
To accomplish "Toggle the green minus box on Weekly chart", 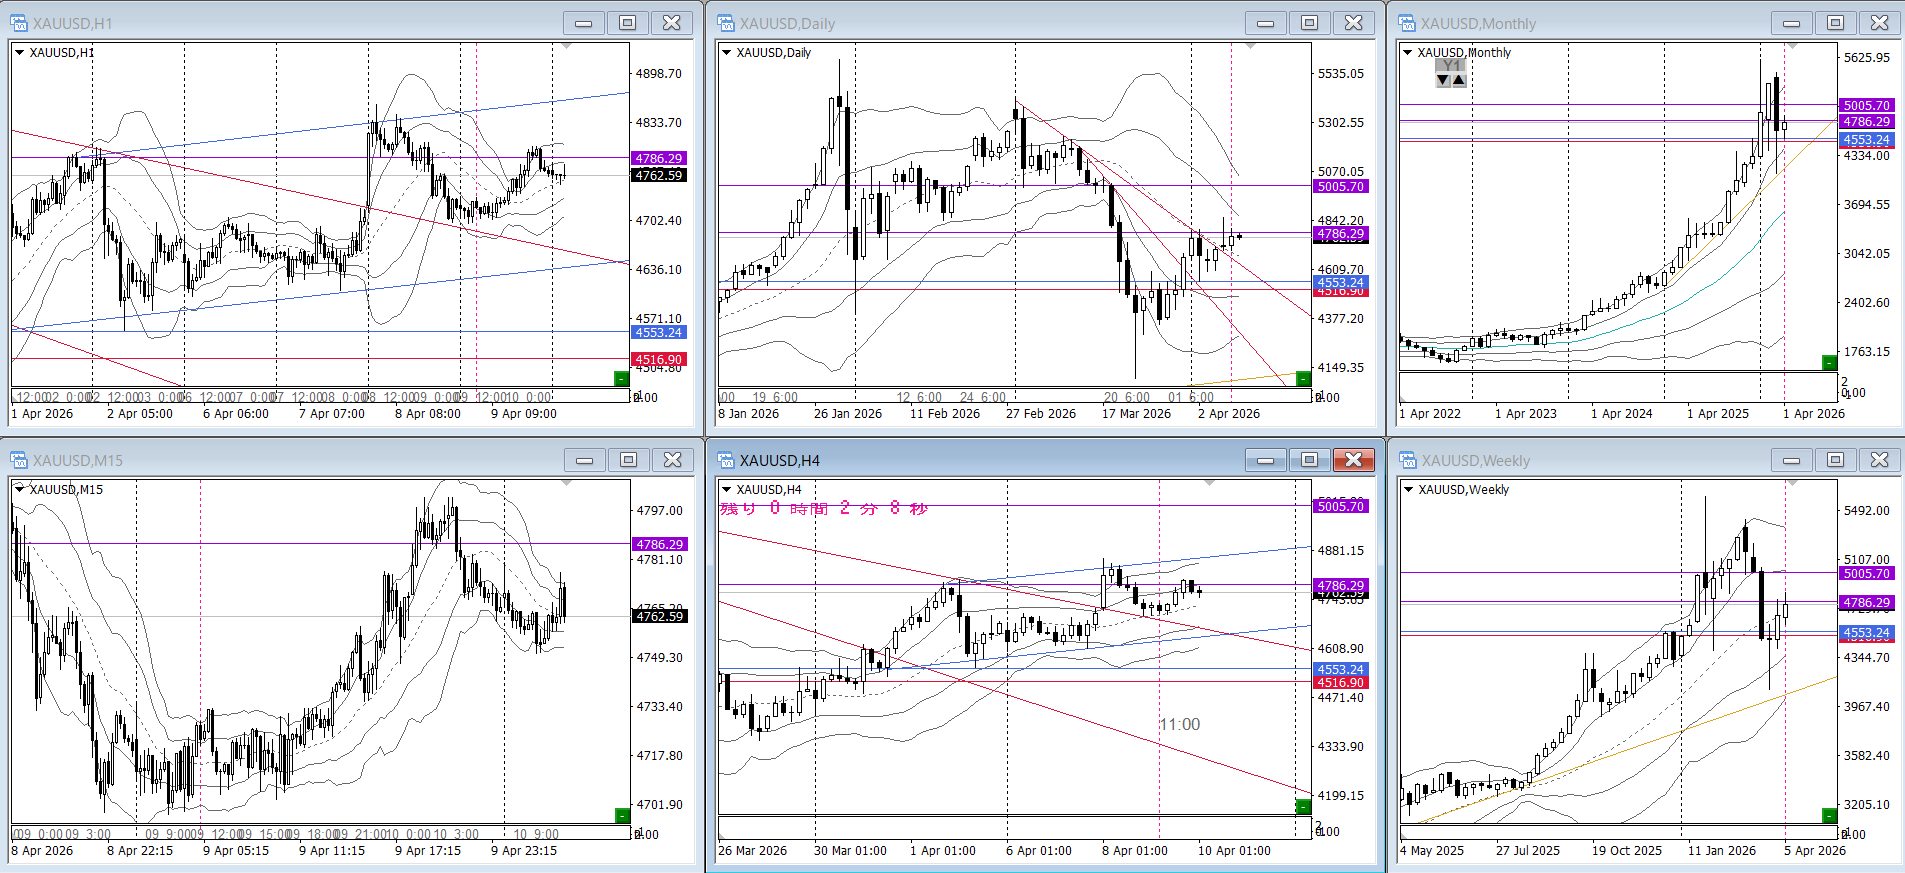I will click(x=1829, y=815).
